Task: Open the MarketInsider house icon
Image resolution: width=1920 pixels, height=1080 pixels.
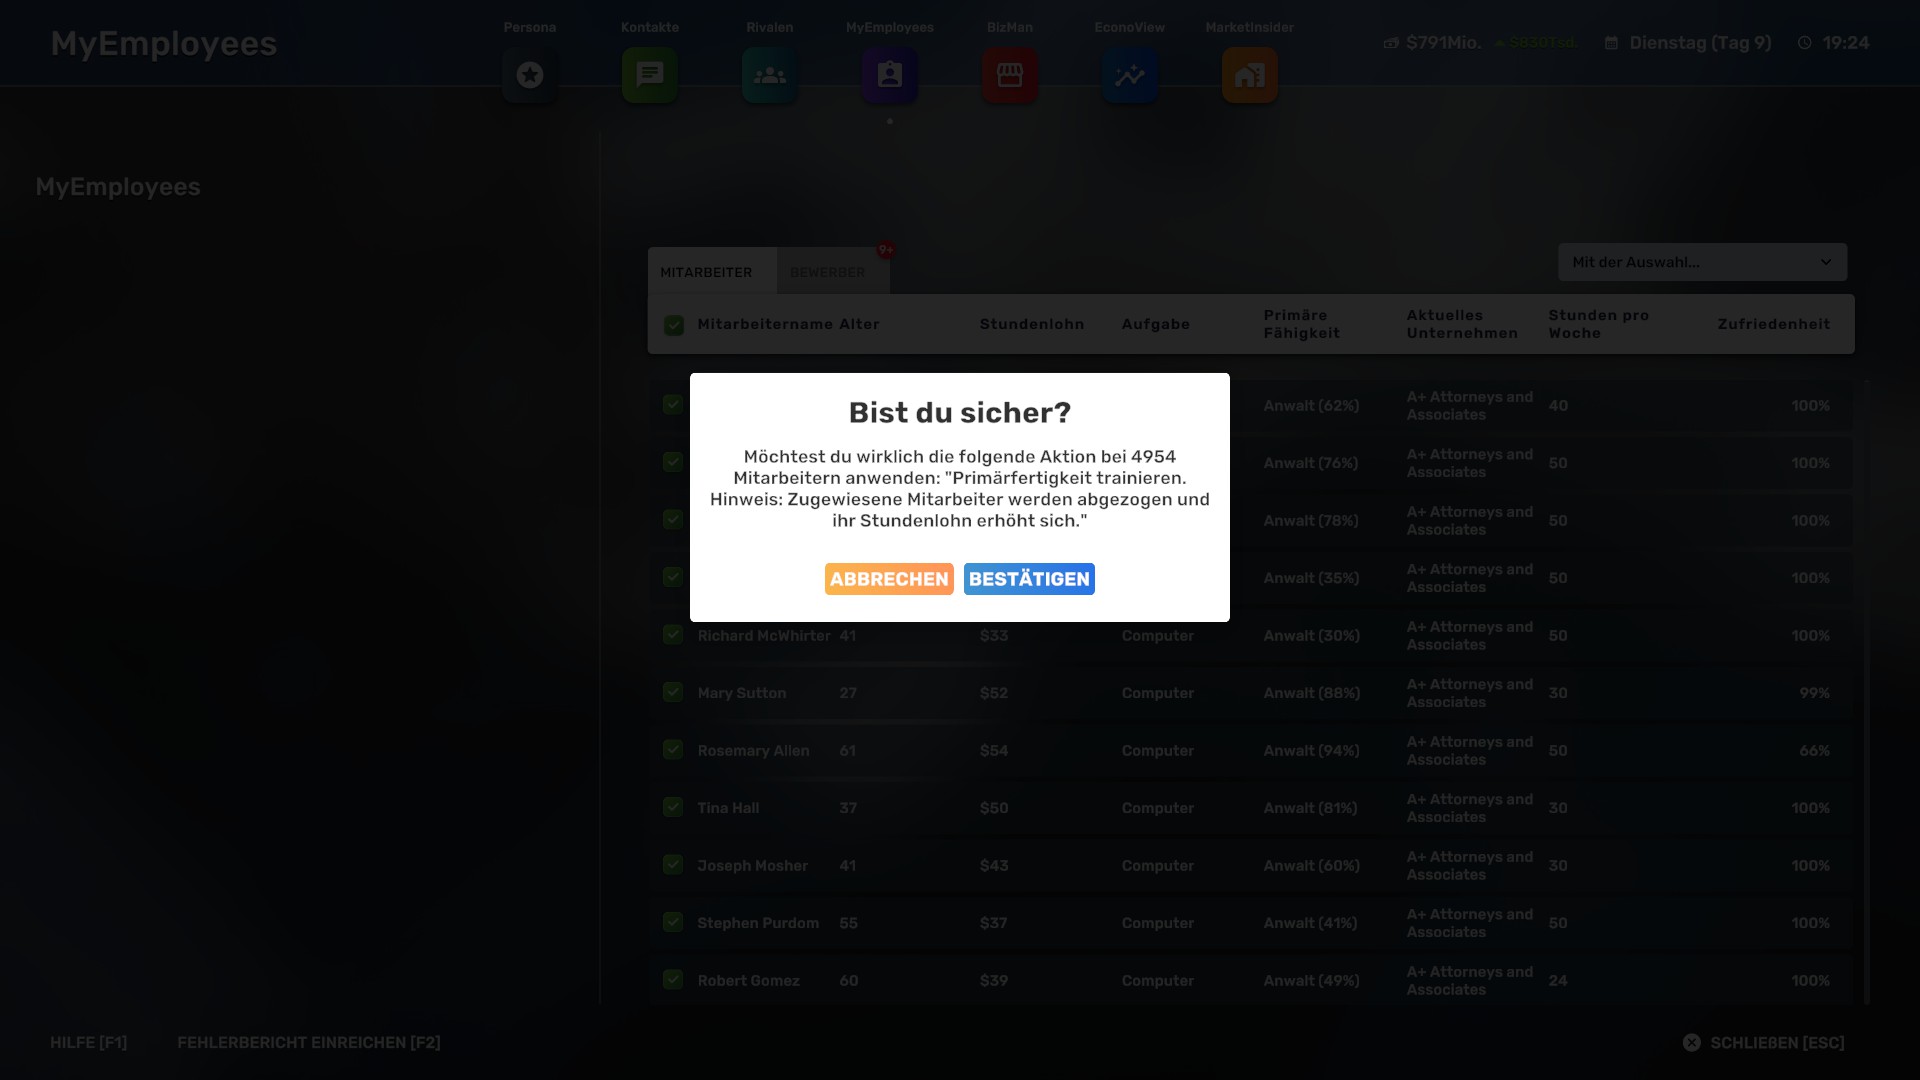Action: [x=1250, y=75]
